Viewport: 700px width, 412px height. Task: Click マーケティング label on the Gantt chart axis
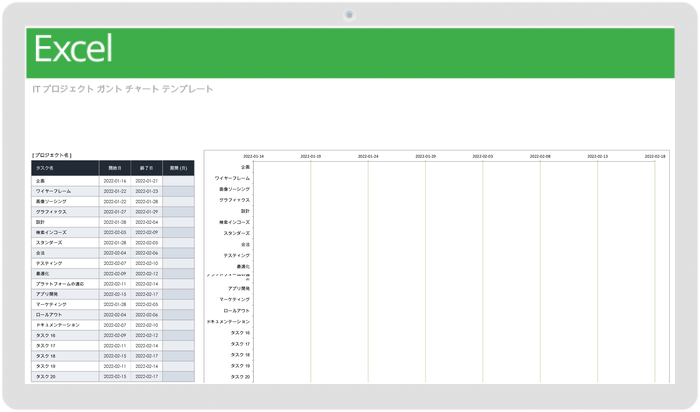pyautogui.click(x=234, y=300)
